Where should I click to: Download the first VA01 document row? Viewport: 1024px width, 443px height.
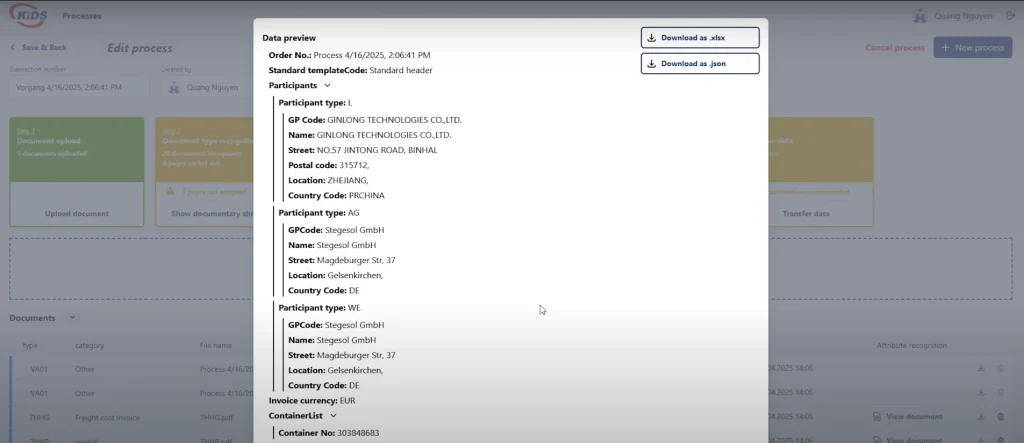(981, 368)
